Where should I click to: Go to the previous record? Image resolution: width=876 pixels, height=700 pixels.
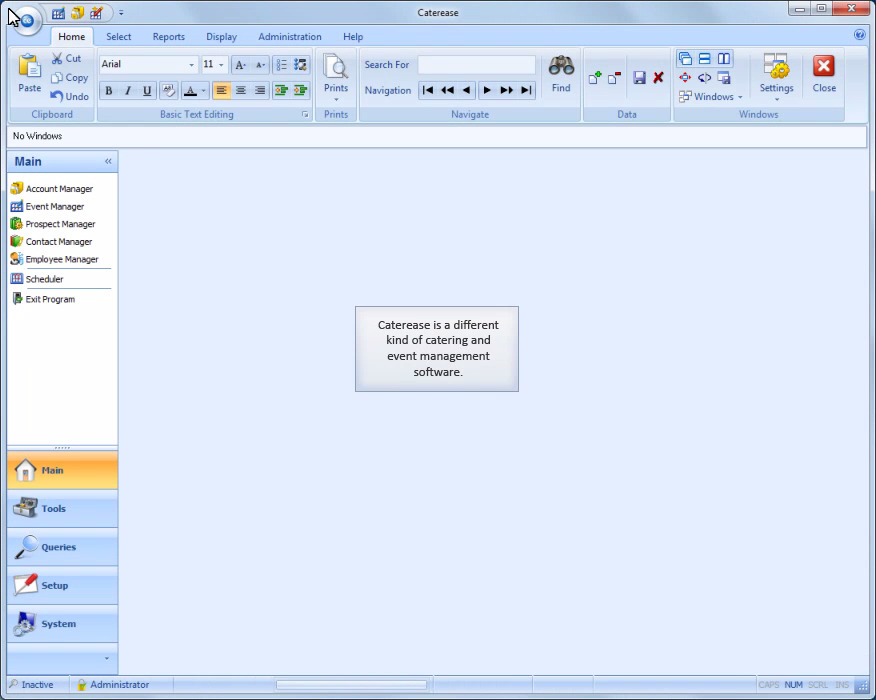466,91
